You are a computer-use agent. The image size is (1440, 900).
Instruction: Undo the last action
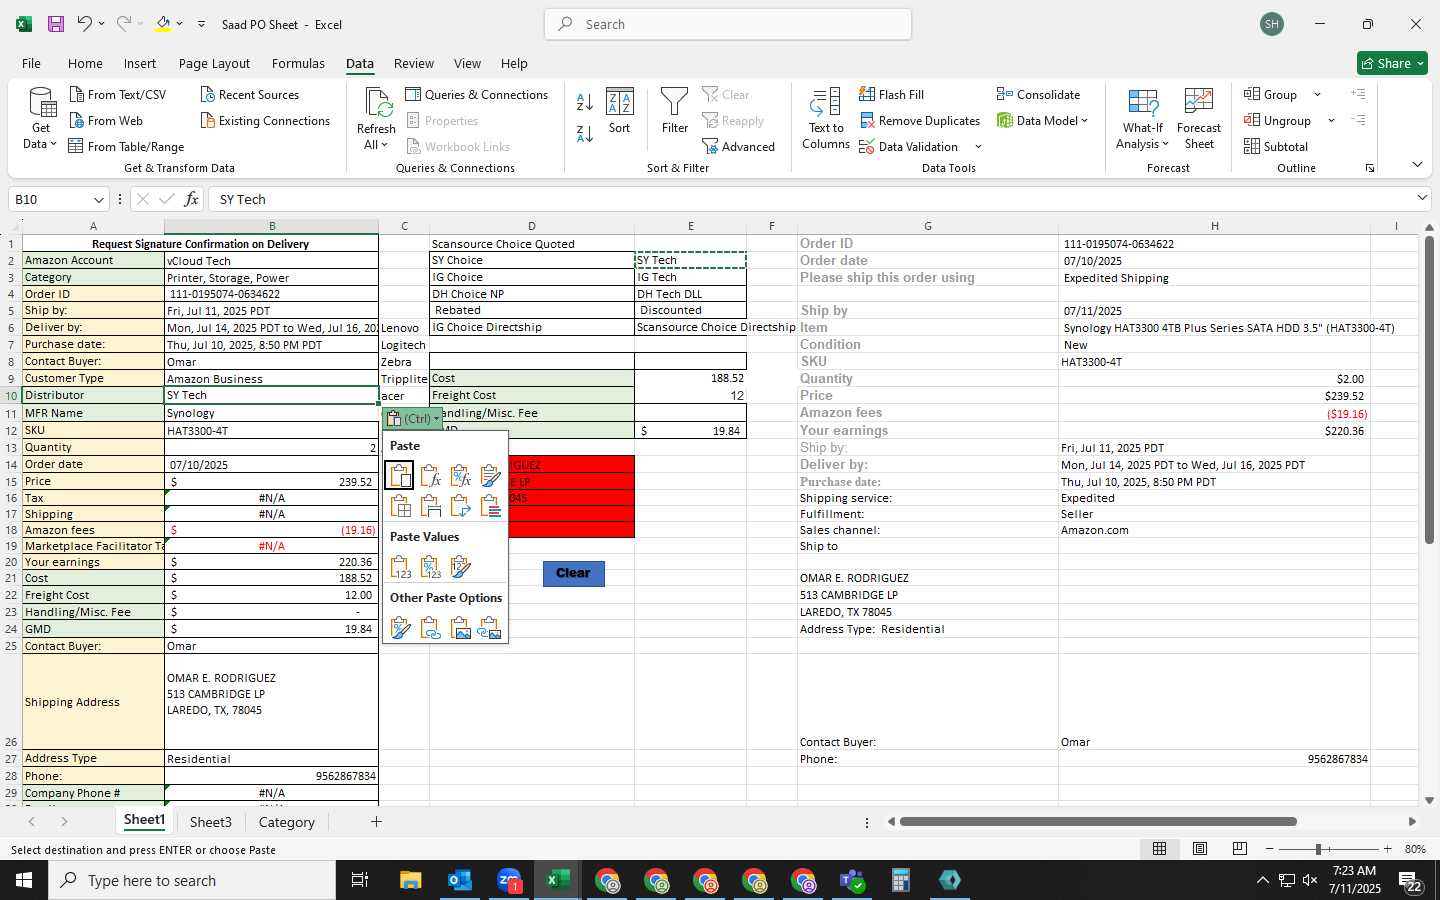coord(85,24)
